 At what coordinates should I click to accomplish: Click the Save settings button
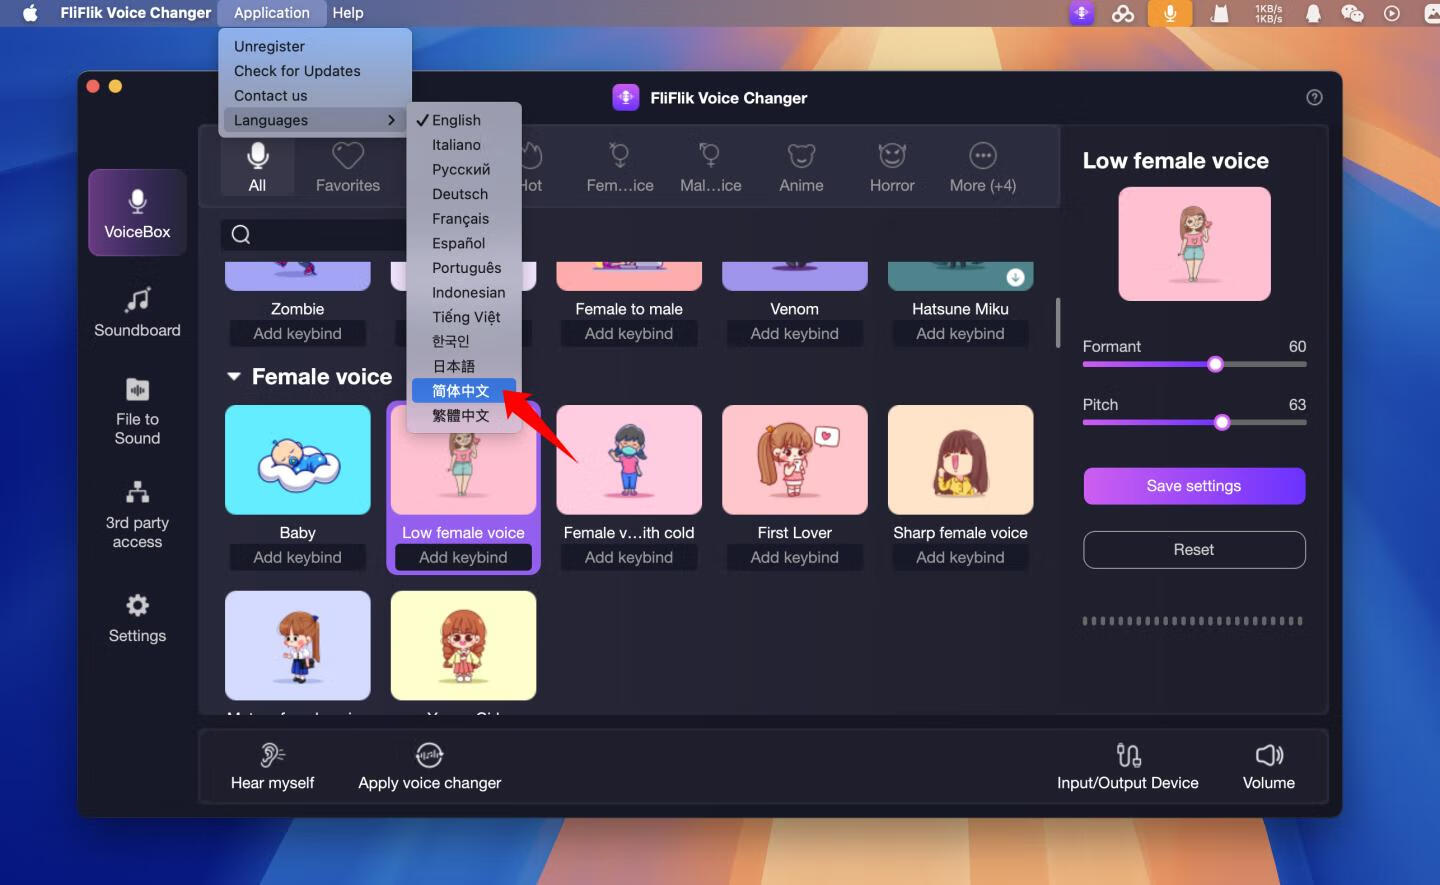1193,486
